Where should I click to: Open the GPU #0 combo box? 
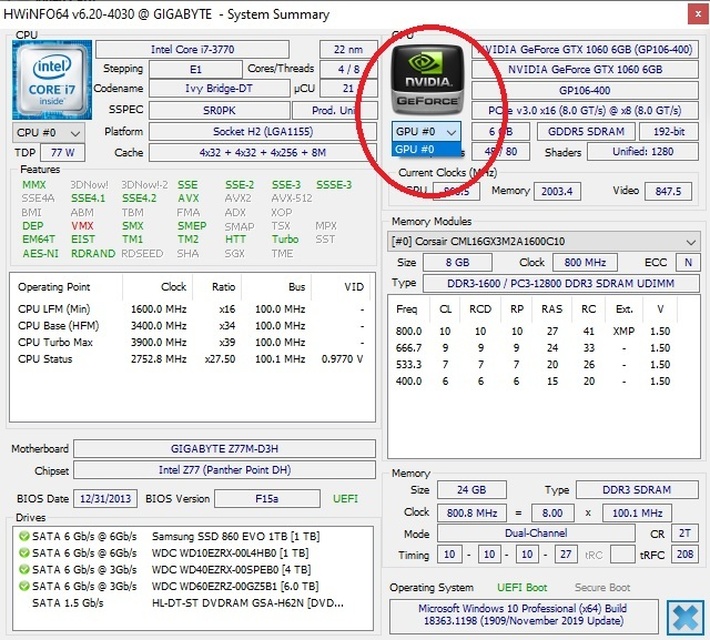426,131
